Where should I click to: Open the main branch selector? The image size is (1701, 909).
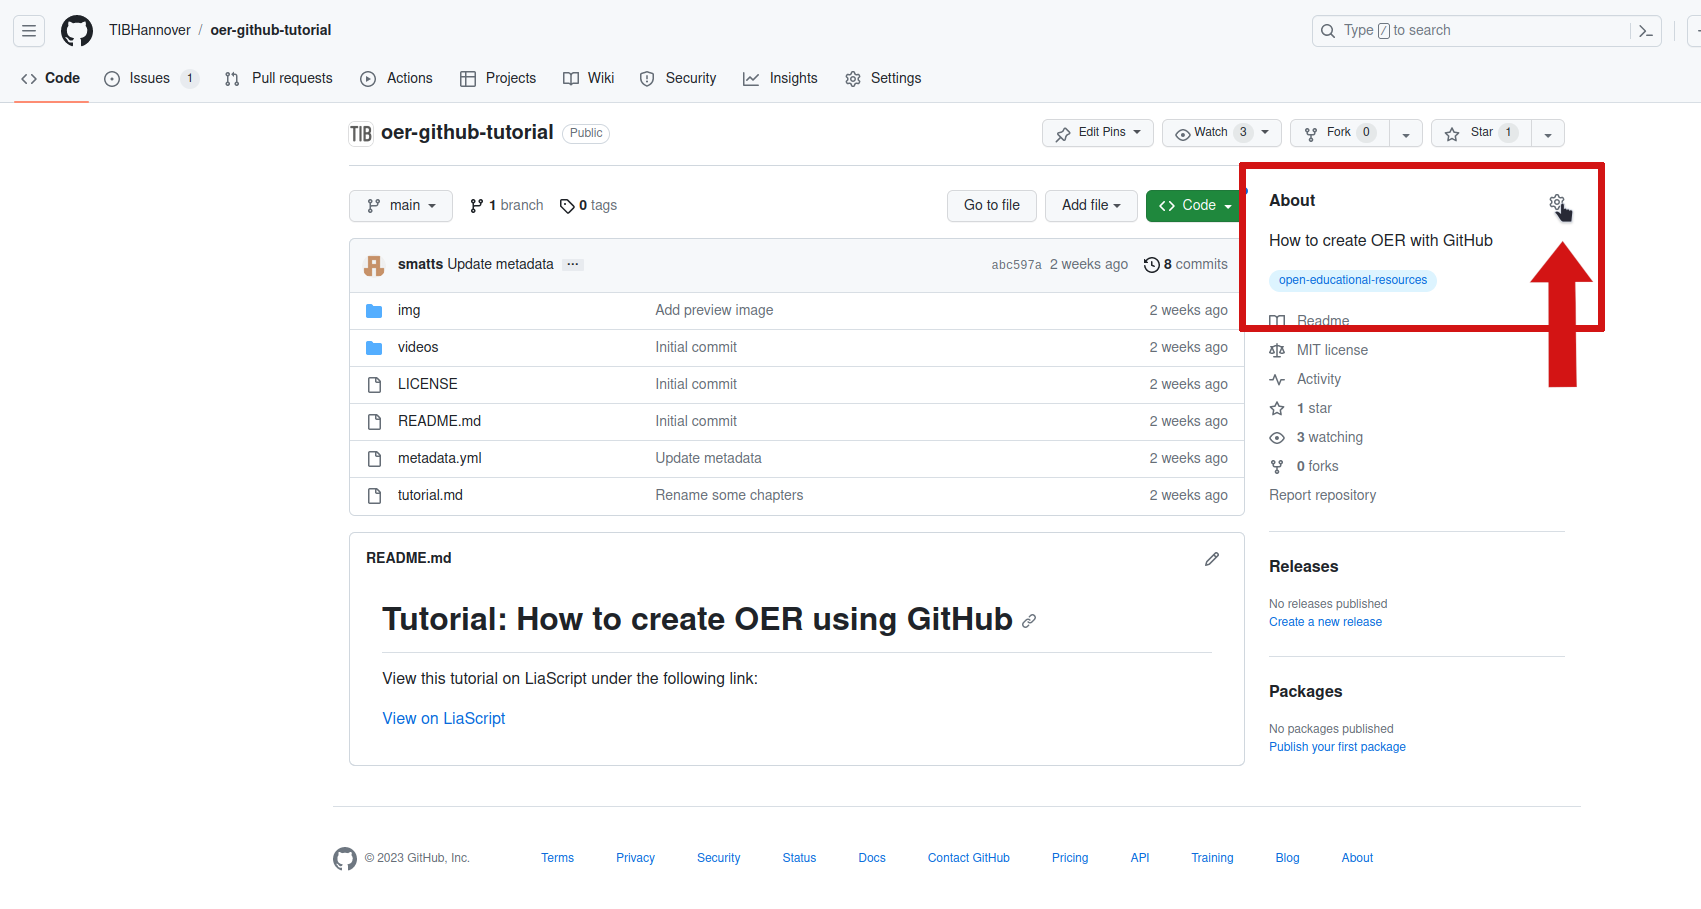tap(401, 206)
